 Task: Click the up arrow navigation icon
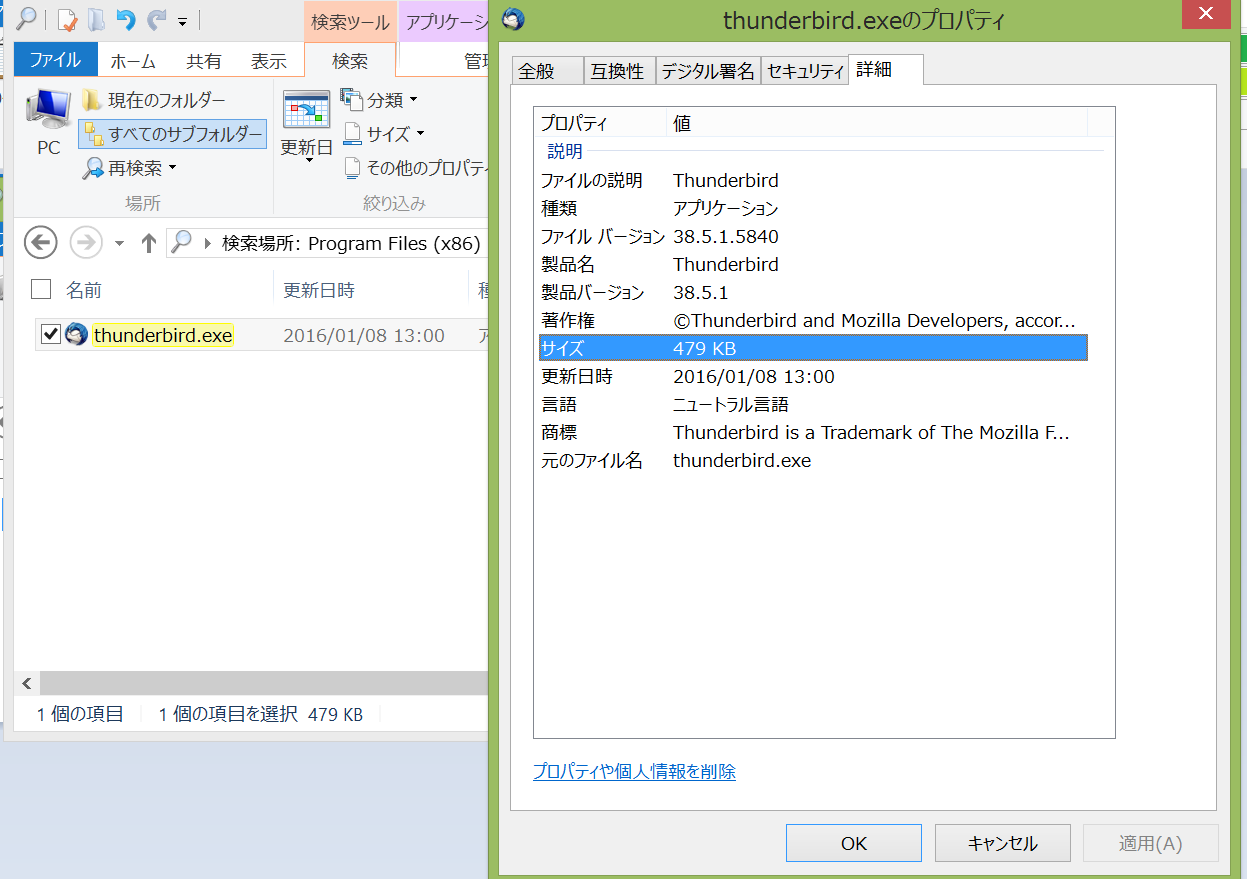[149, 243]
